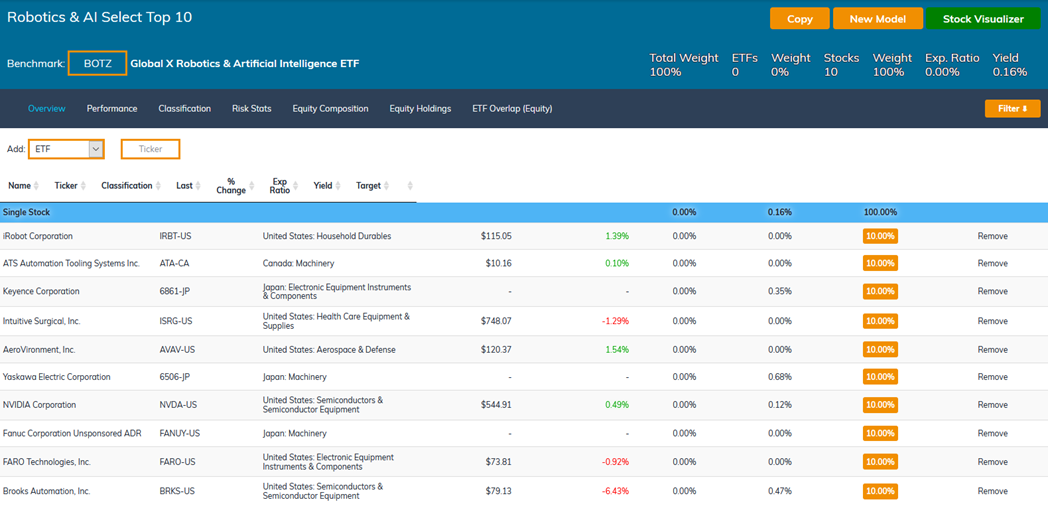The image size is (1048, 526).
Task: Remove NVIDIA Corporation holding
Action: click(993, 405)
